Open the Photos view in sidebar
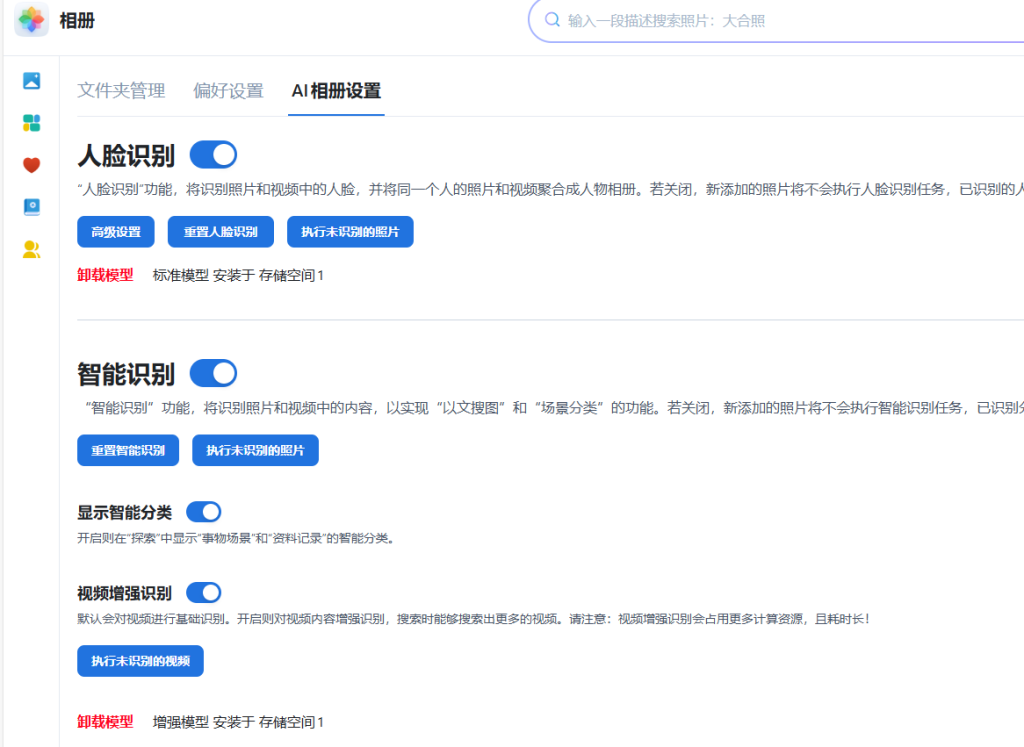 [31, 81]
